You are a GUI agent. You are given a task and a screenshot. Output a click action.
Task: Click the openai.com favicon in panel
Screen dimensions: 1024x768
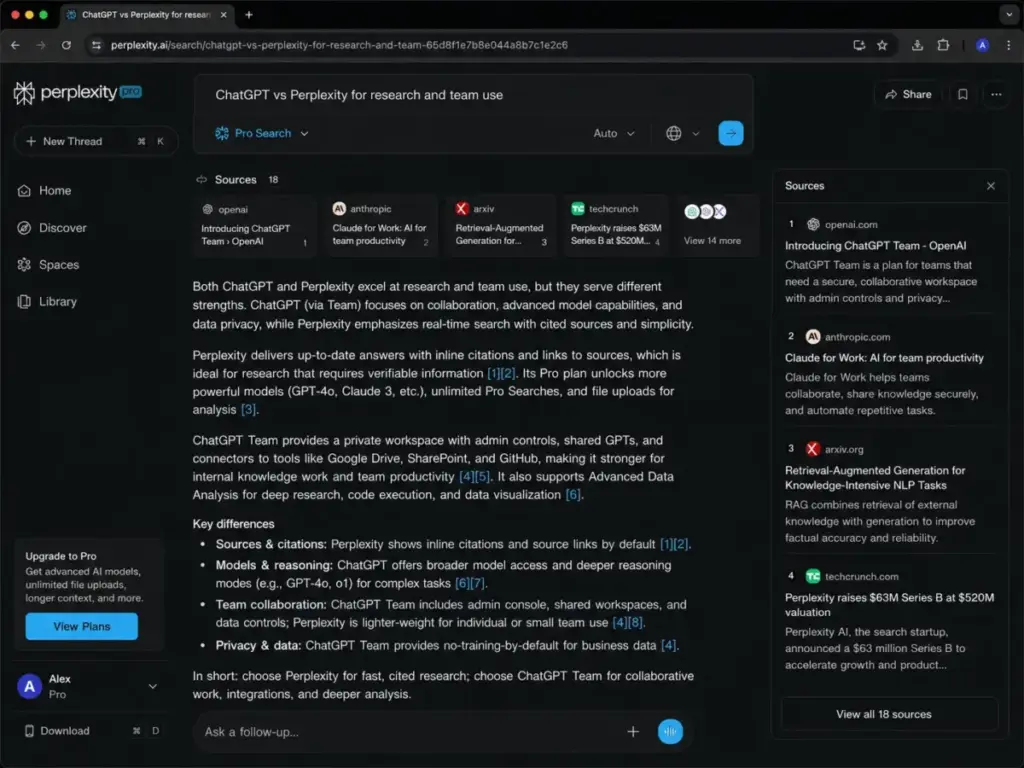(813, 225)
